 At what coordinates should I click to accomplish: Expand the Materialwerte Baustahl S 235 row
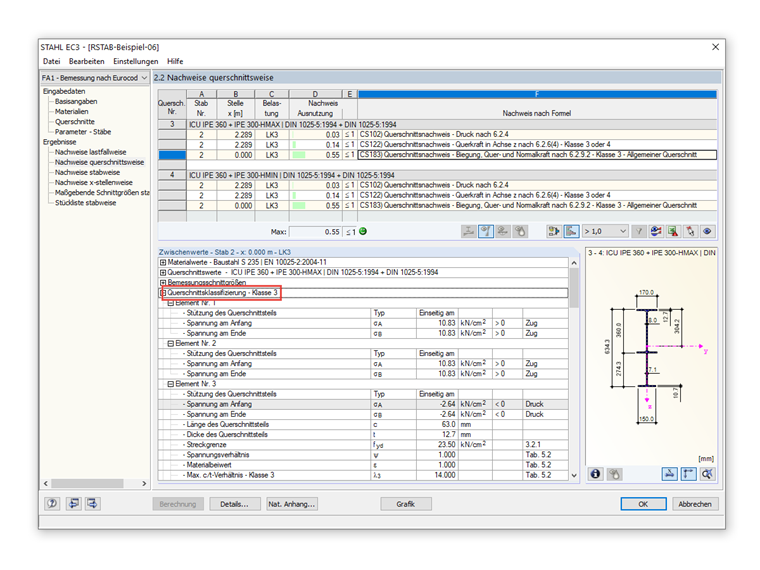pyautogui.click(x=164, y=262)
